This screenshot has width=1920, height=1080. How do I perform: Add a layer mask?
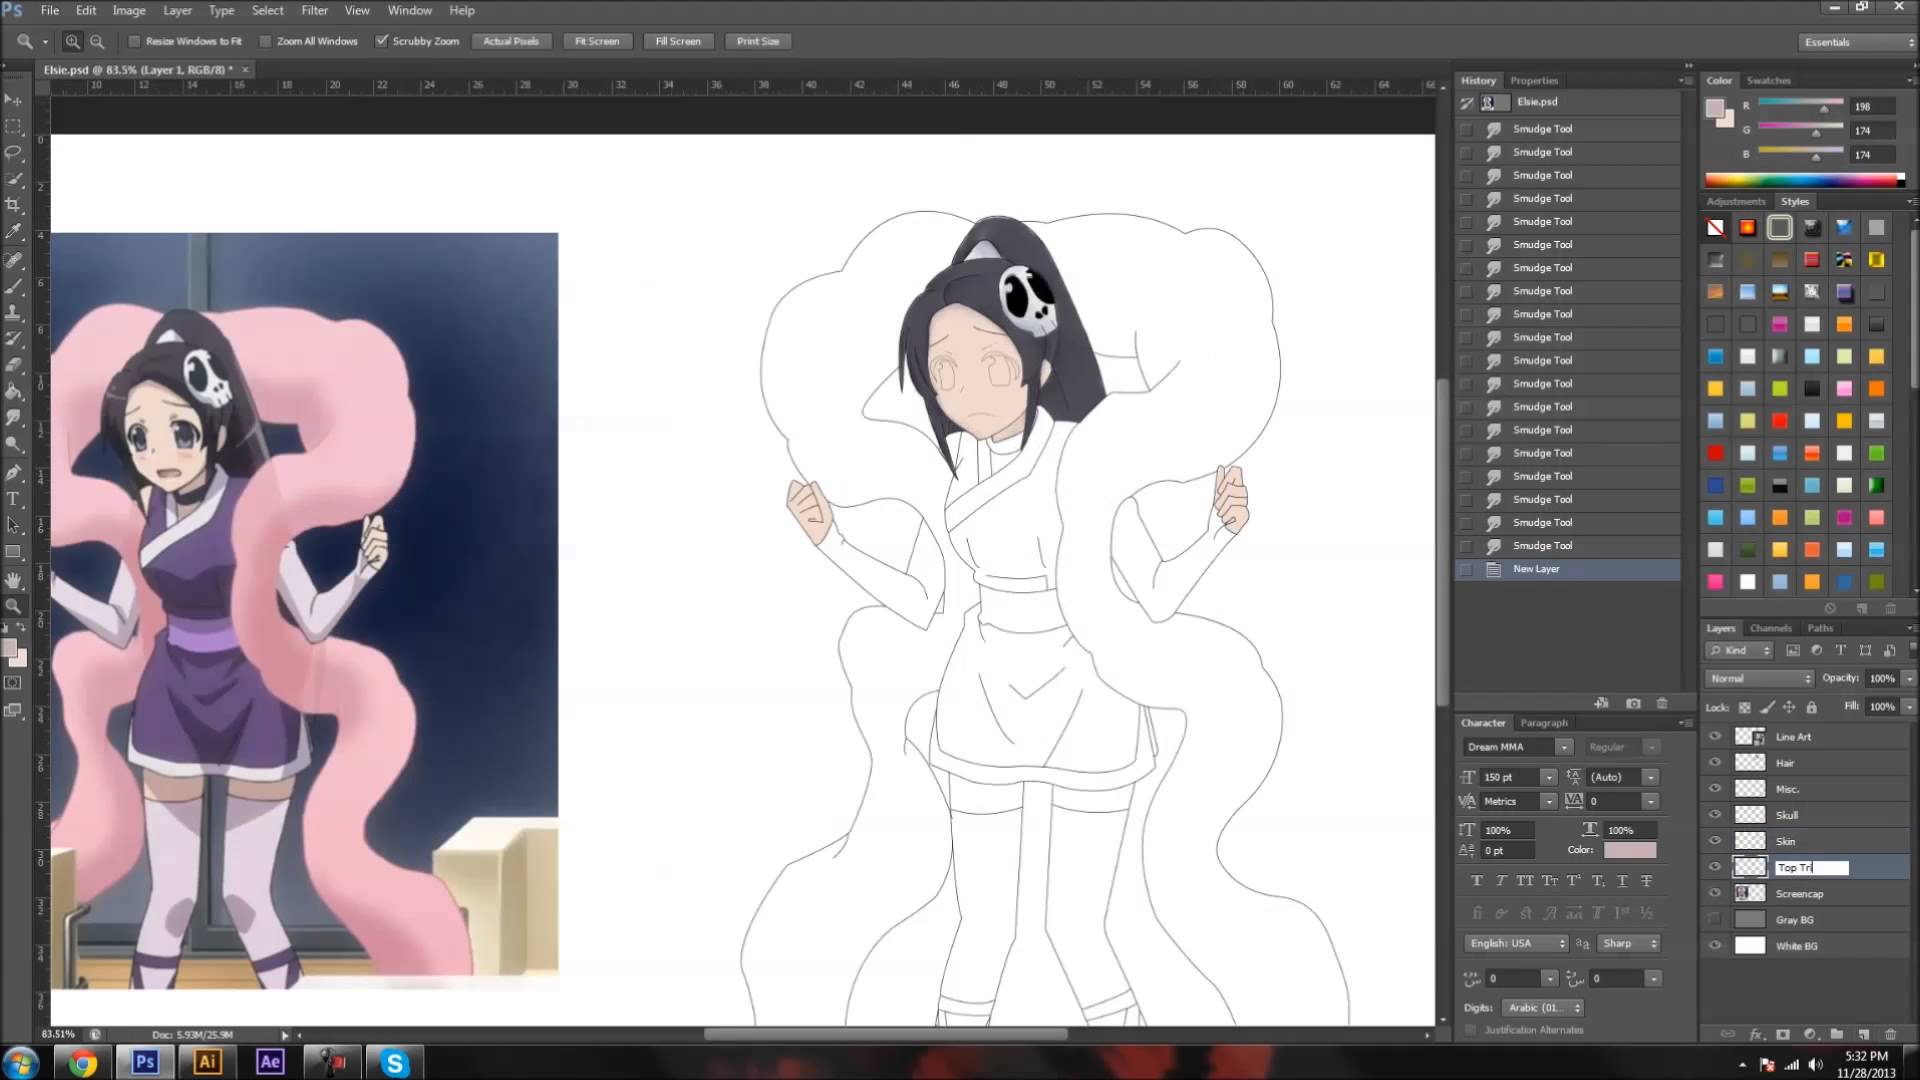click(1783, 1034)
